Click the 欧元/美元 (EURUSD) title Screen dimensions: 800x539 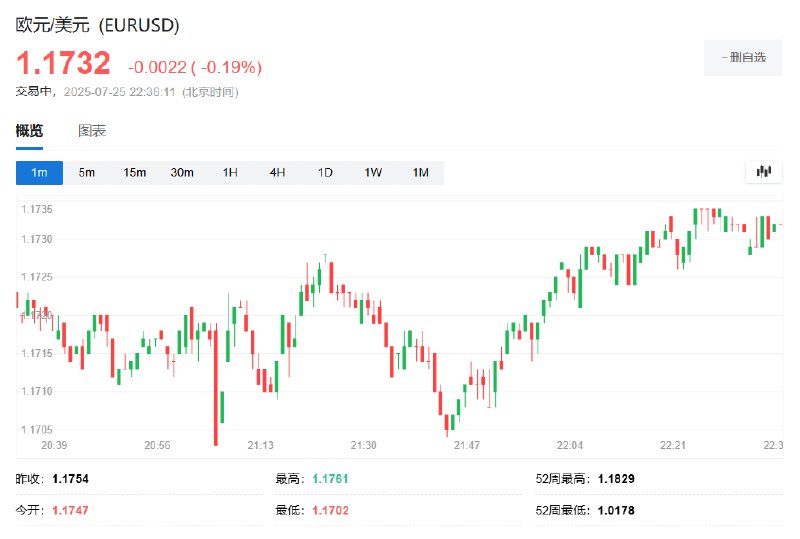tap(97, 25)
